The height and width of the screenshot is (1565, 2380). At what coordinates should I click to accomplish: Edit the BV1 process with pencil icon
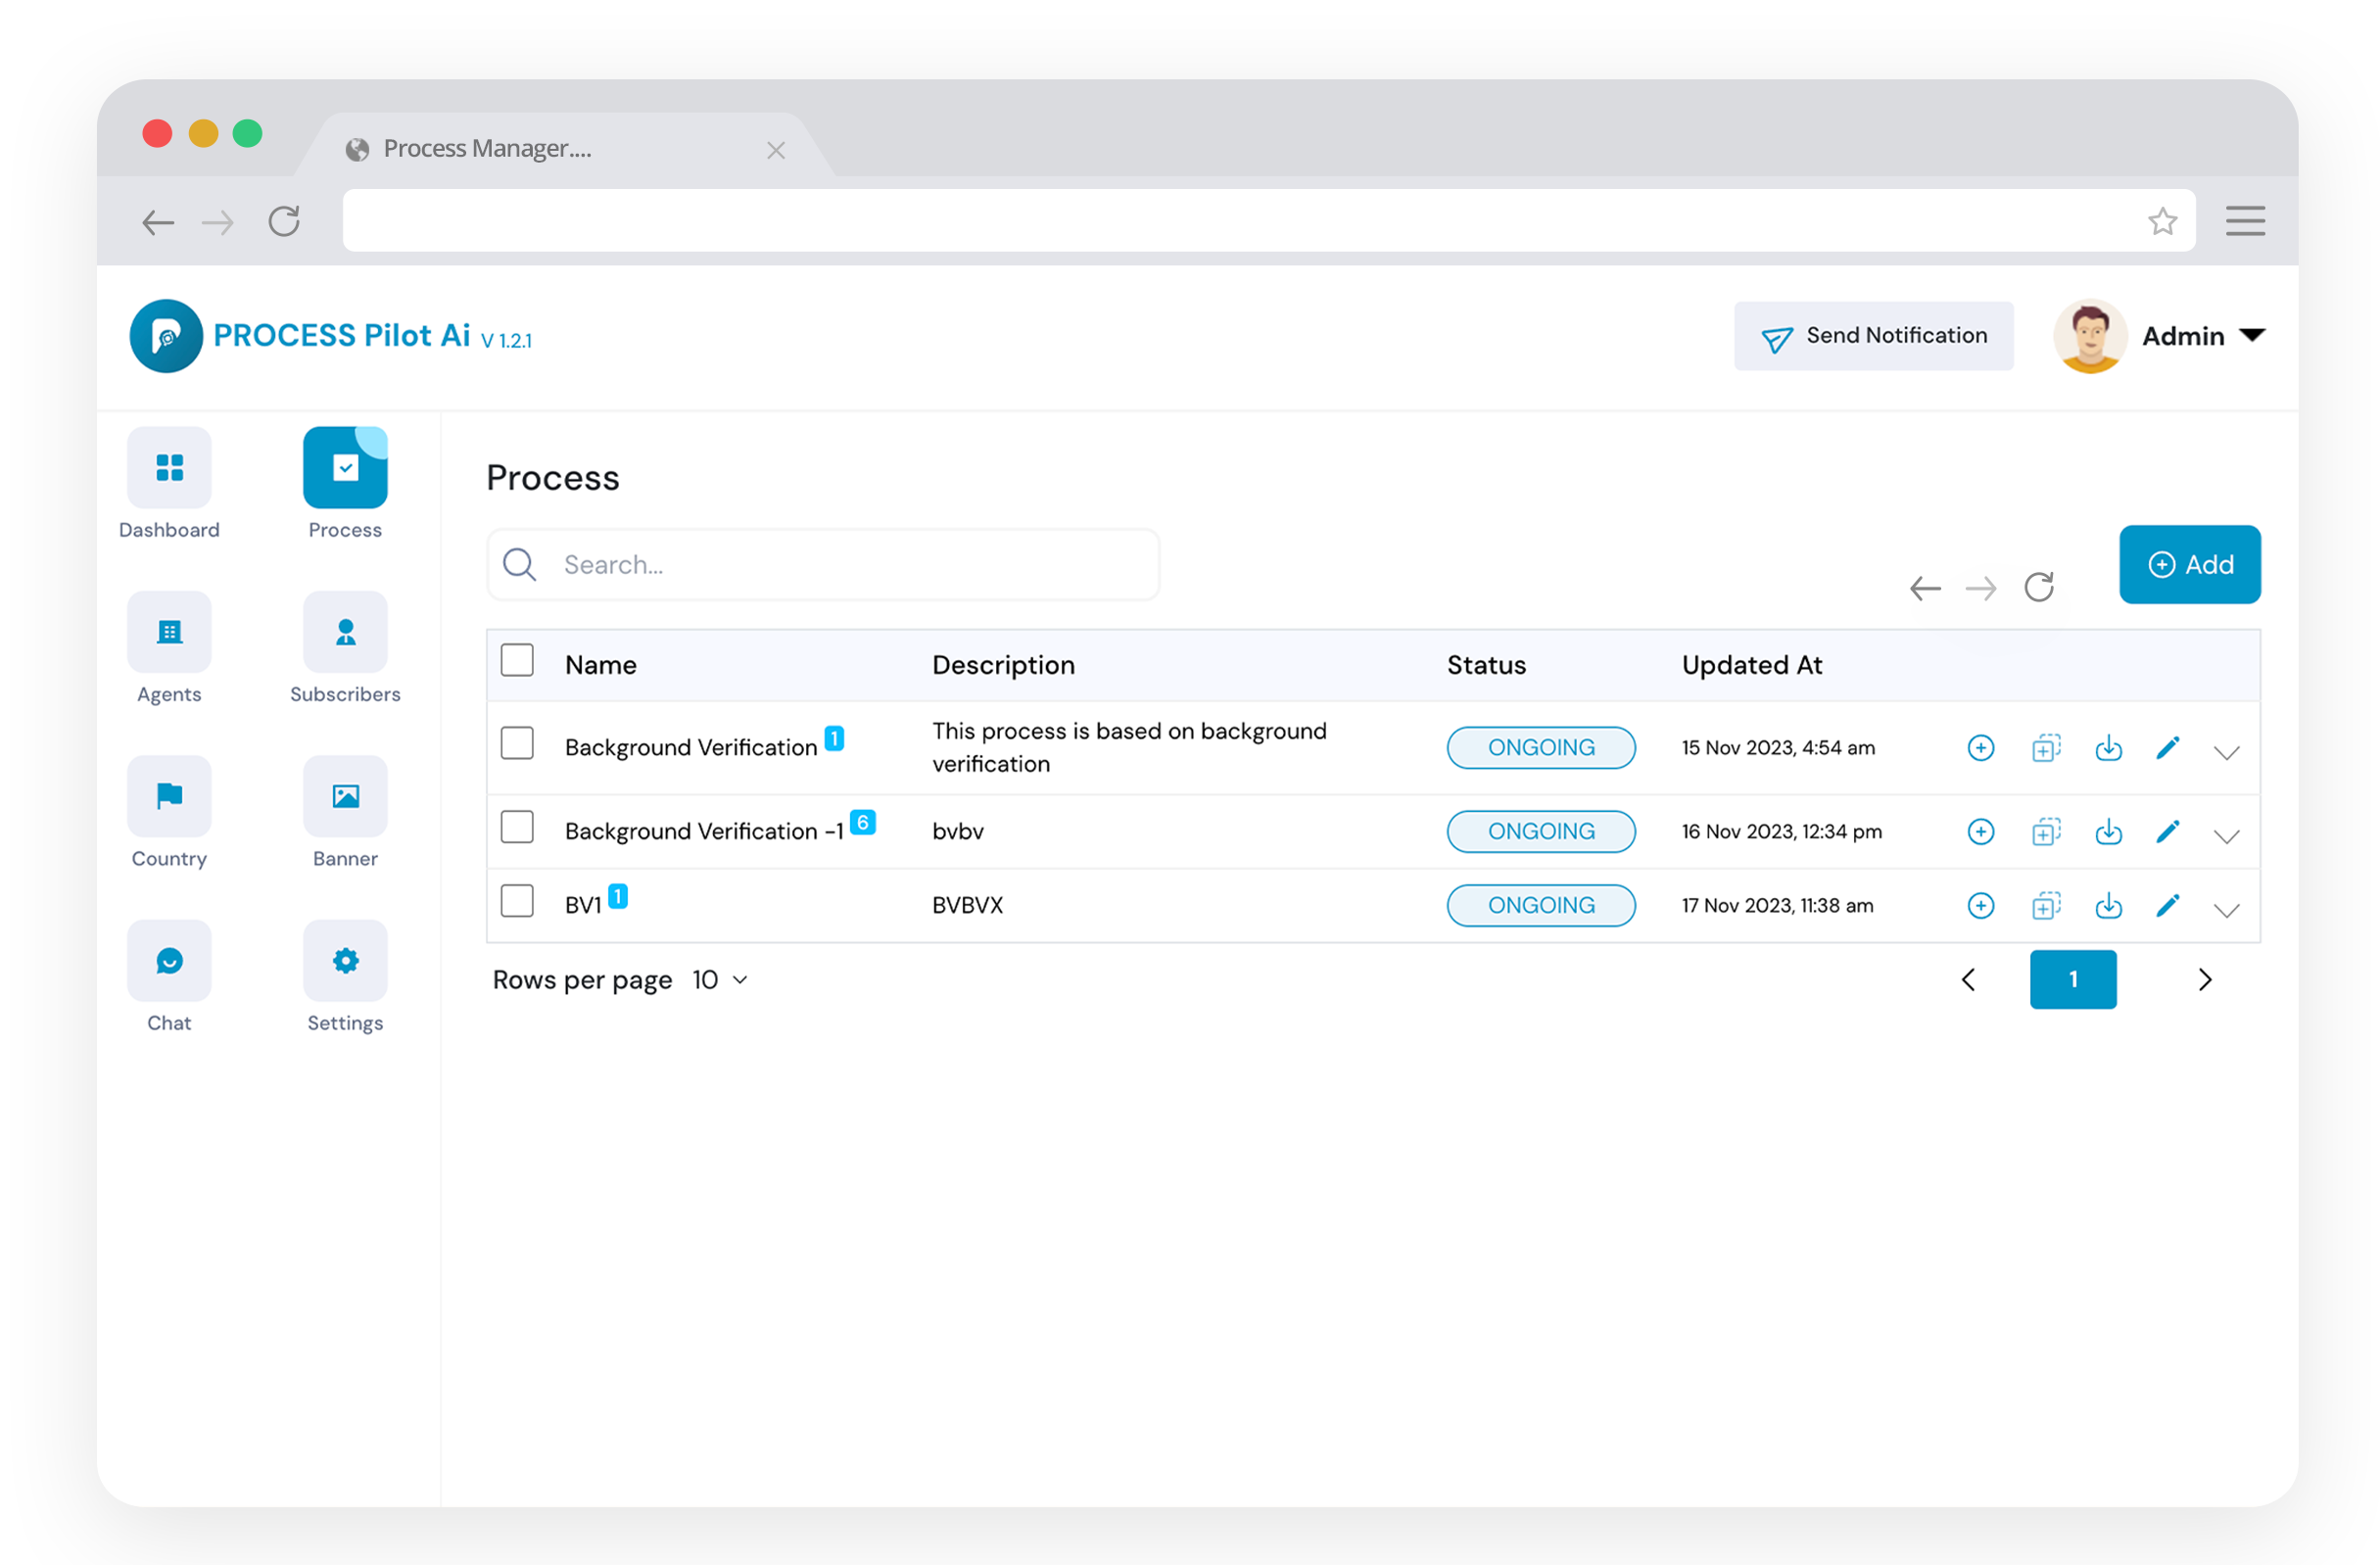[2168, 905]
